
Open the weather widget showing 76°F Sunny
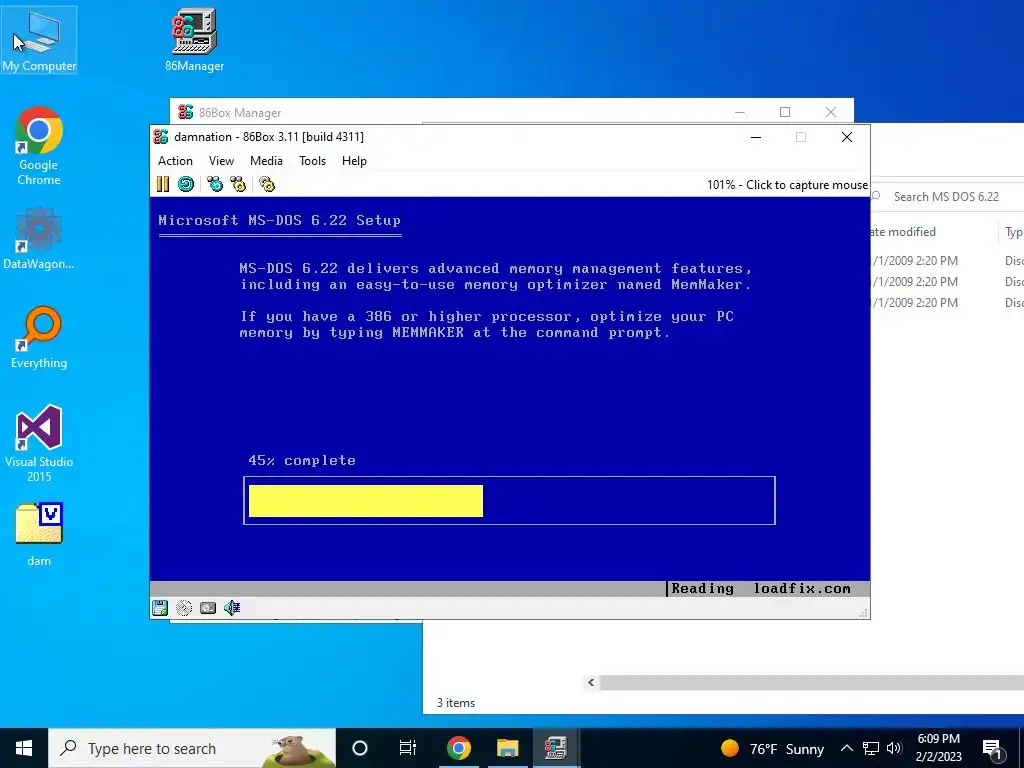[x=772, y=748]
